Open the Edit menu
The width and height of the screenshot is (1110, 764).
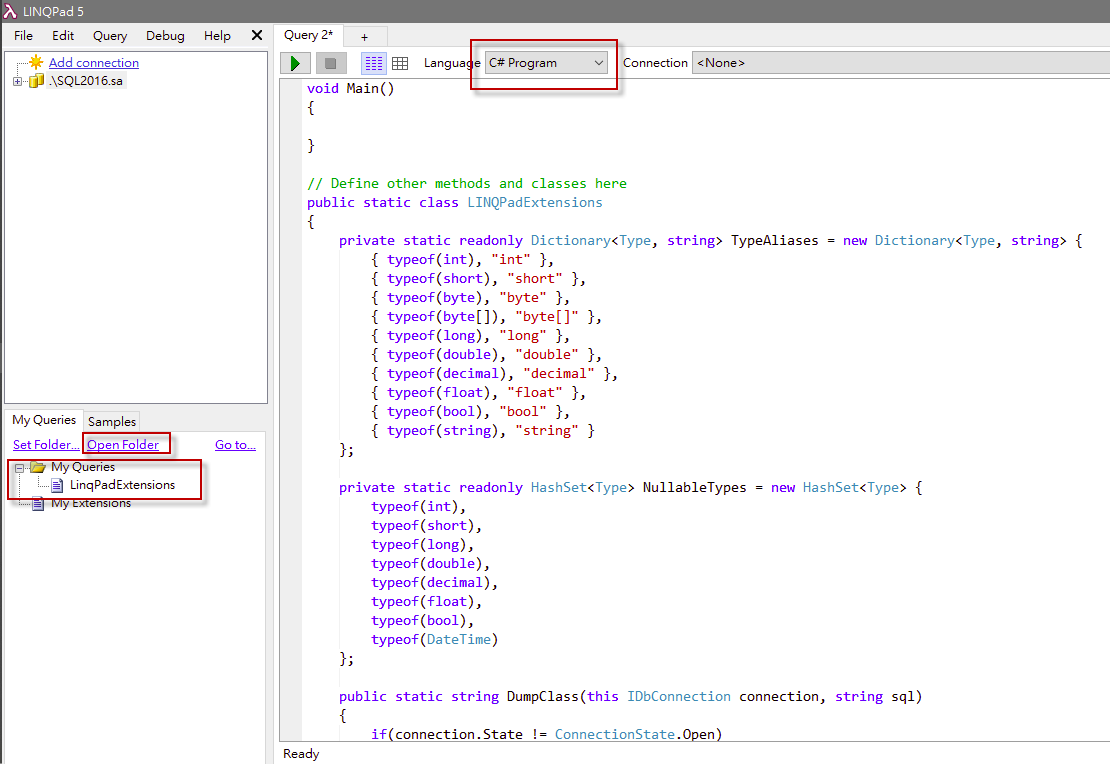coord(63,35)
